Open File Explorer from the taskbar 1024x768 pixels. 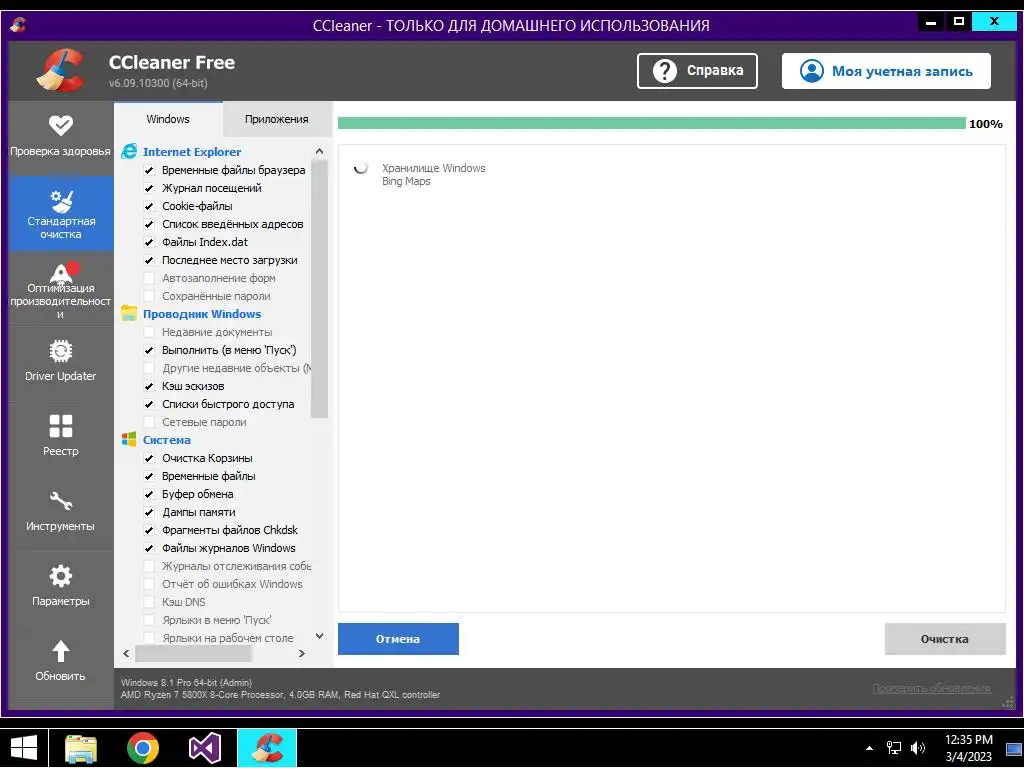(x=81, y=748)
